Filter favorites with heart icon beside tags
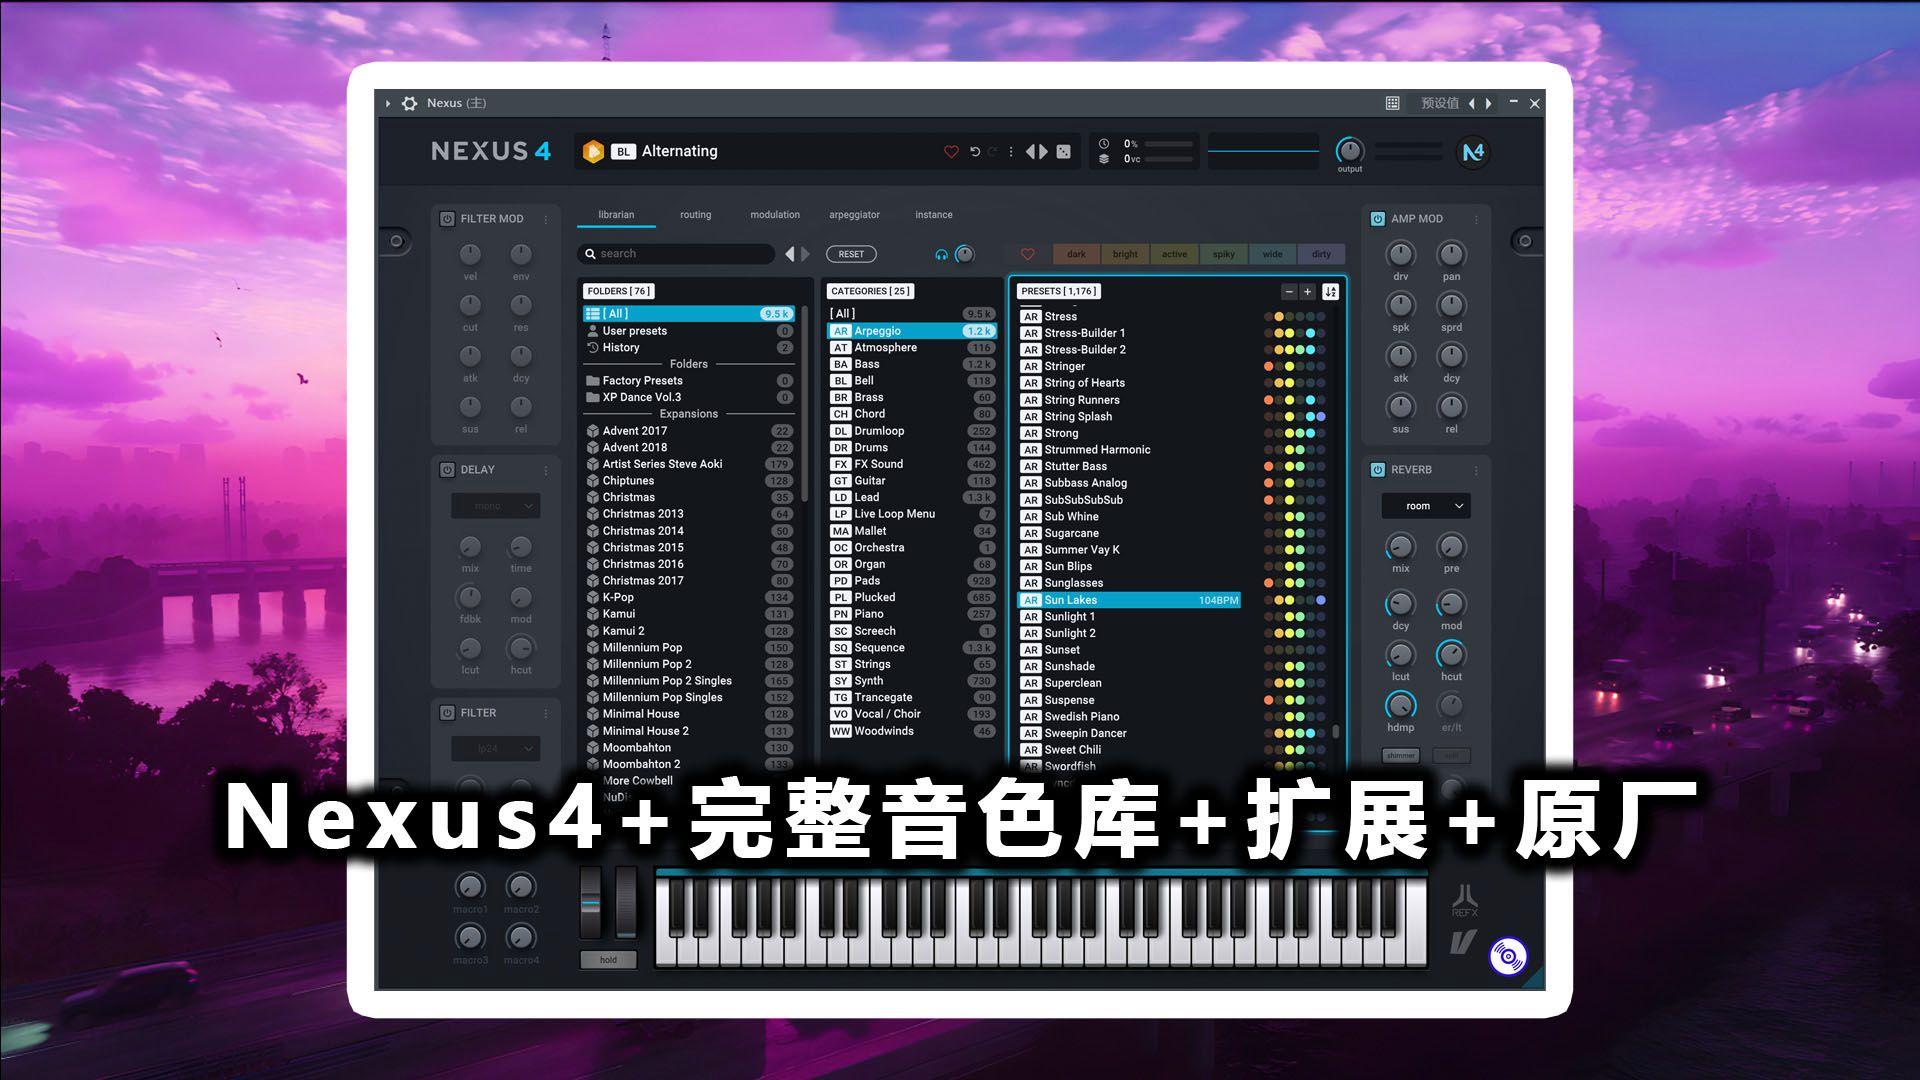Screen dimensions: 1920x1080 (x=1027, y=254)
